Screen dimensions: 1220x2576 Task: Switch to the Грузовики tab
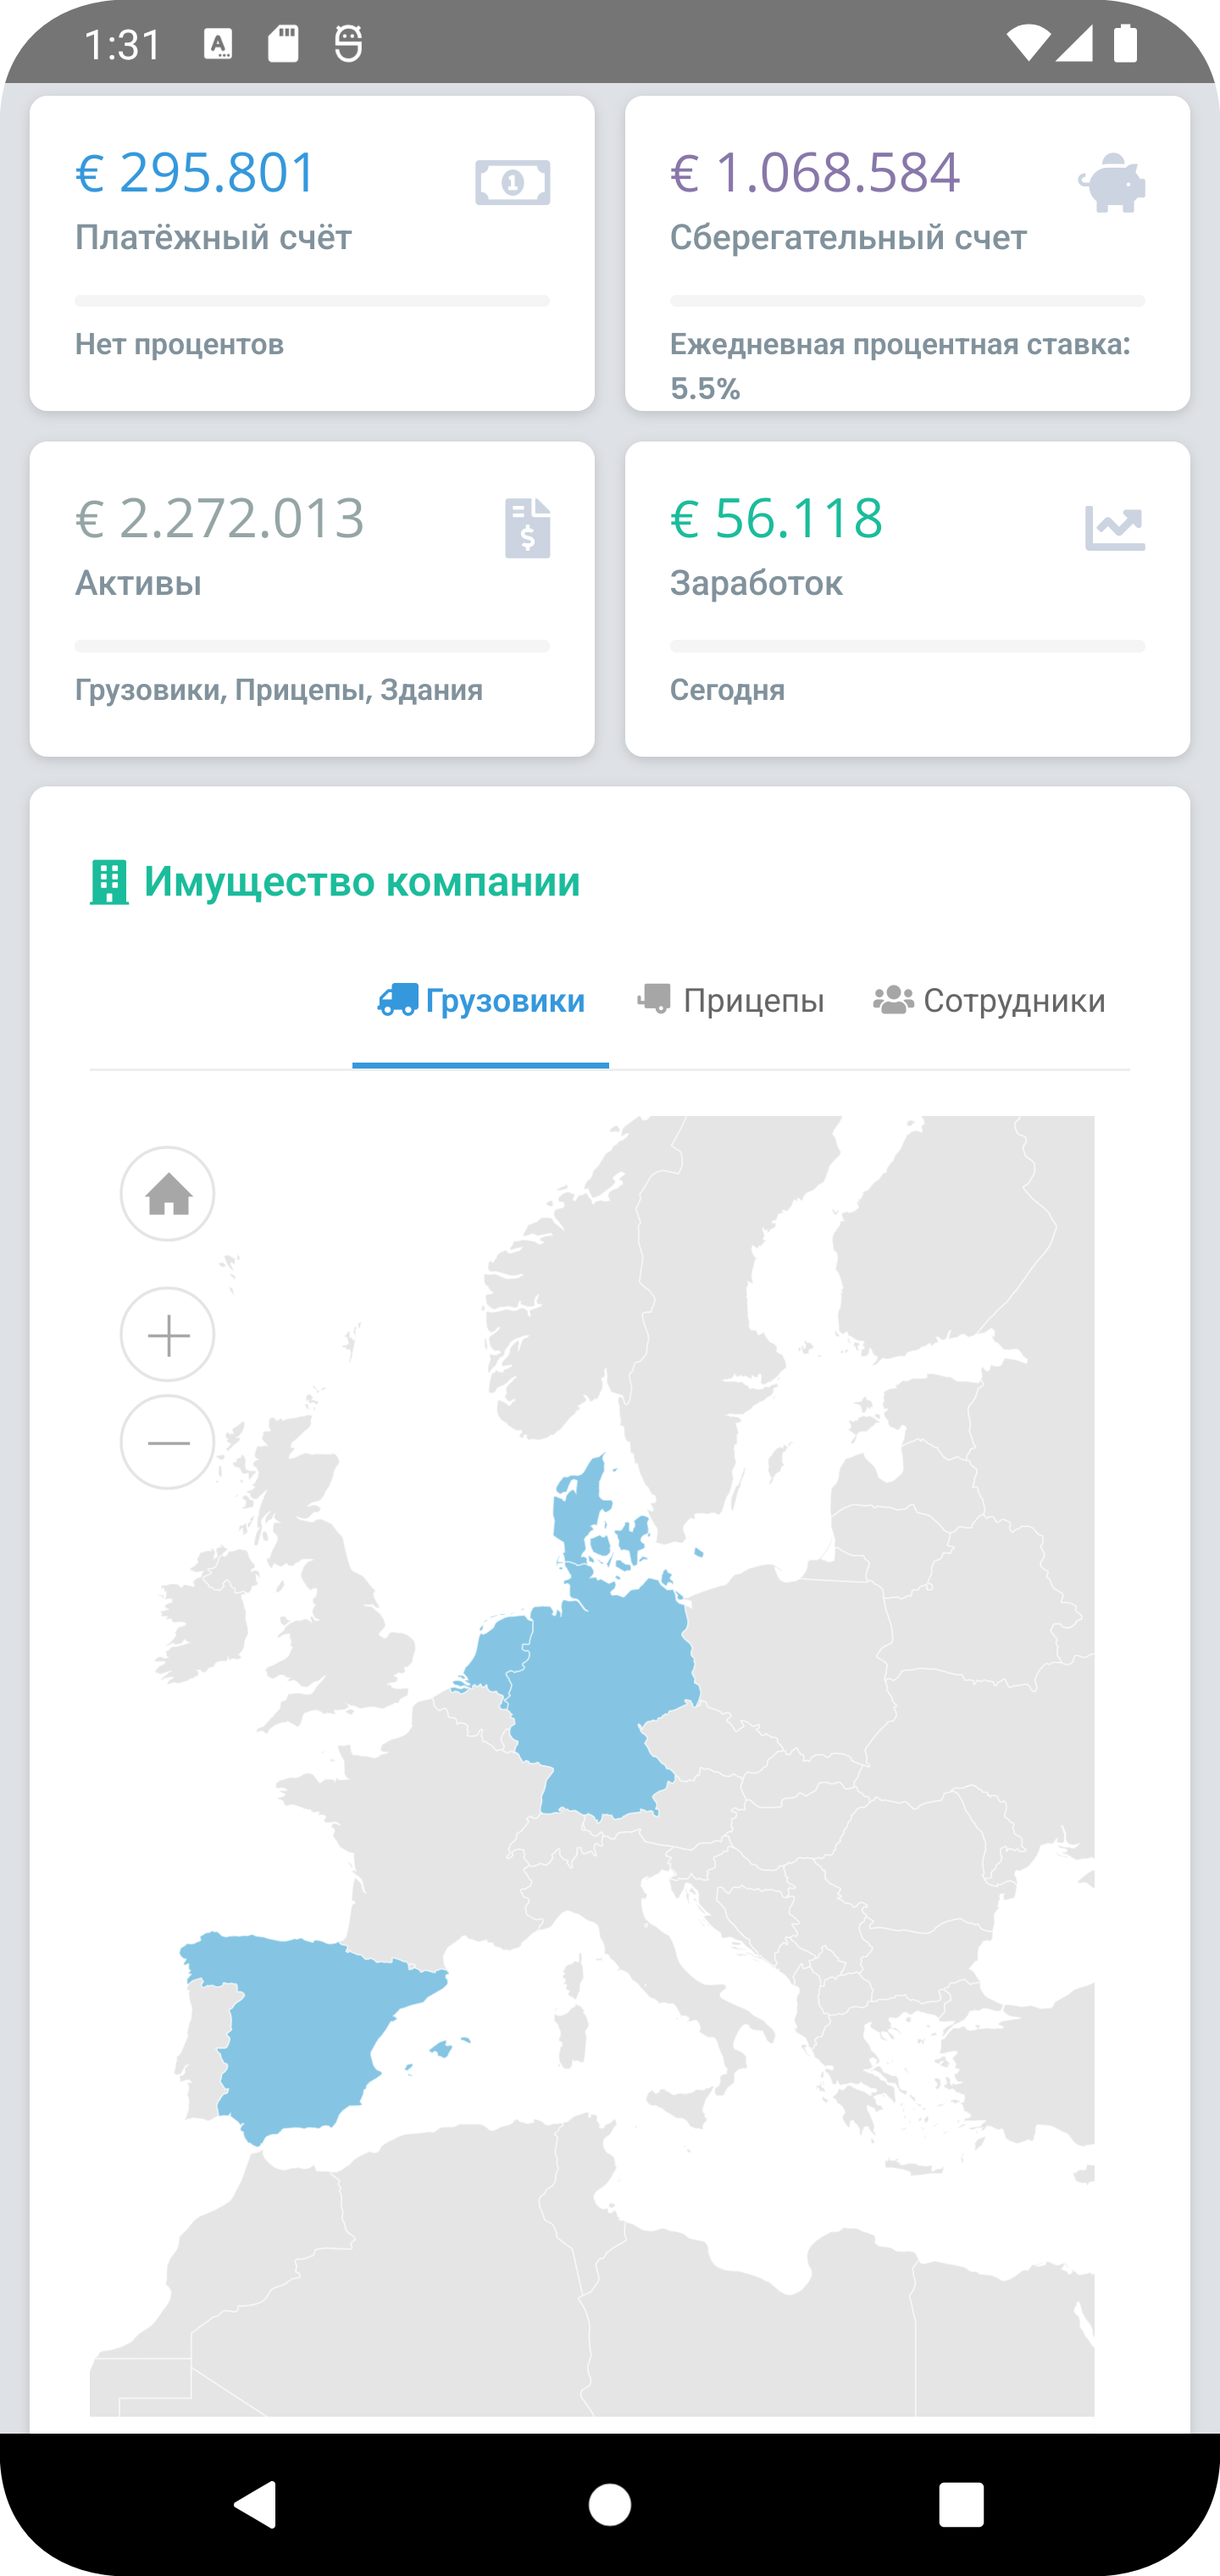(x=481, y=1001)
